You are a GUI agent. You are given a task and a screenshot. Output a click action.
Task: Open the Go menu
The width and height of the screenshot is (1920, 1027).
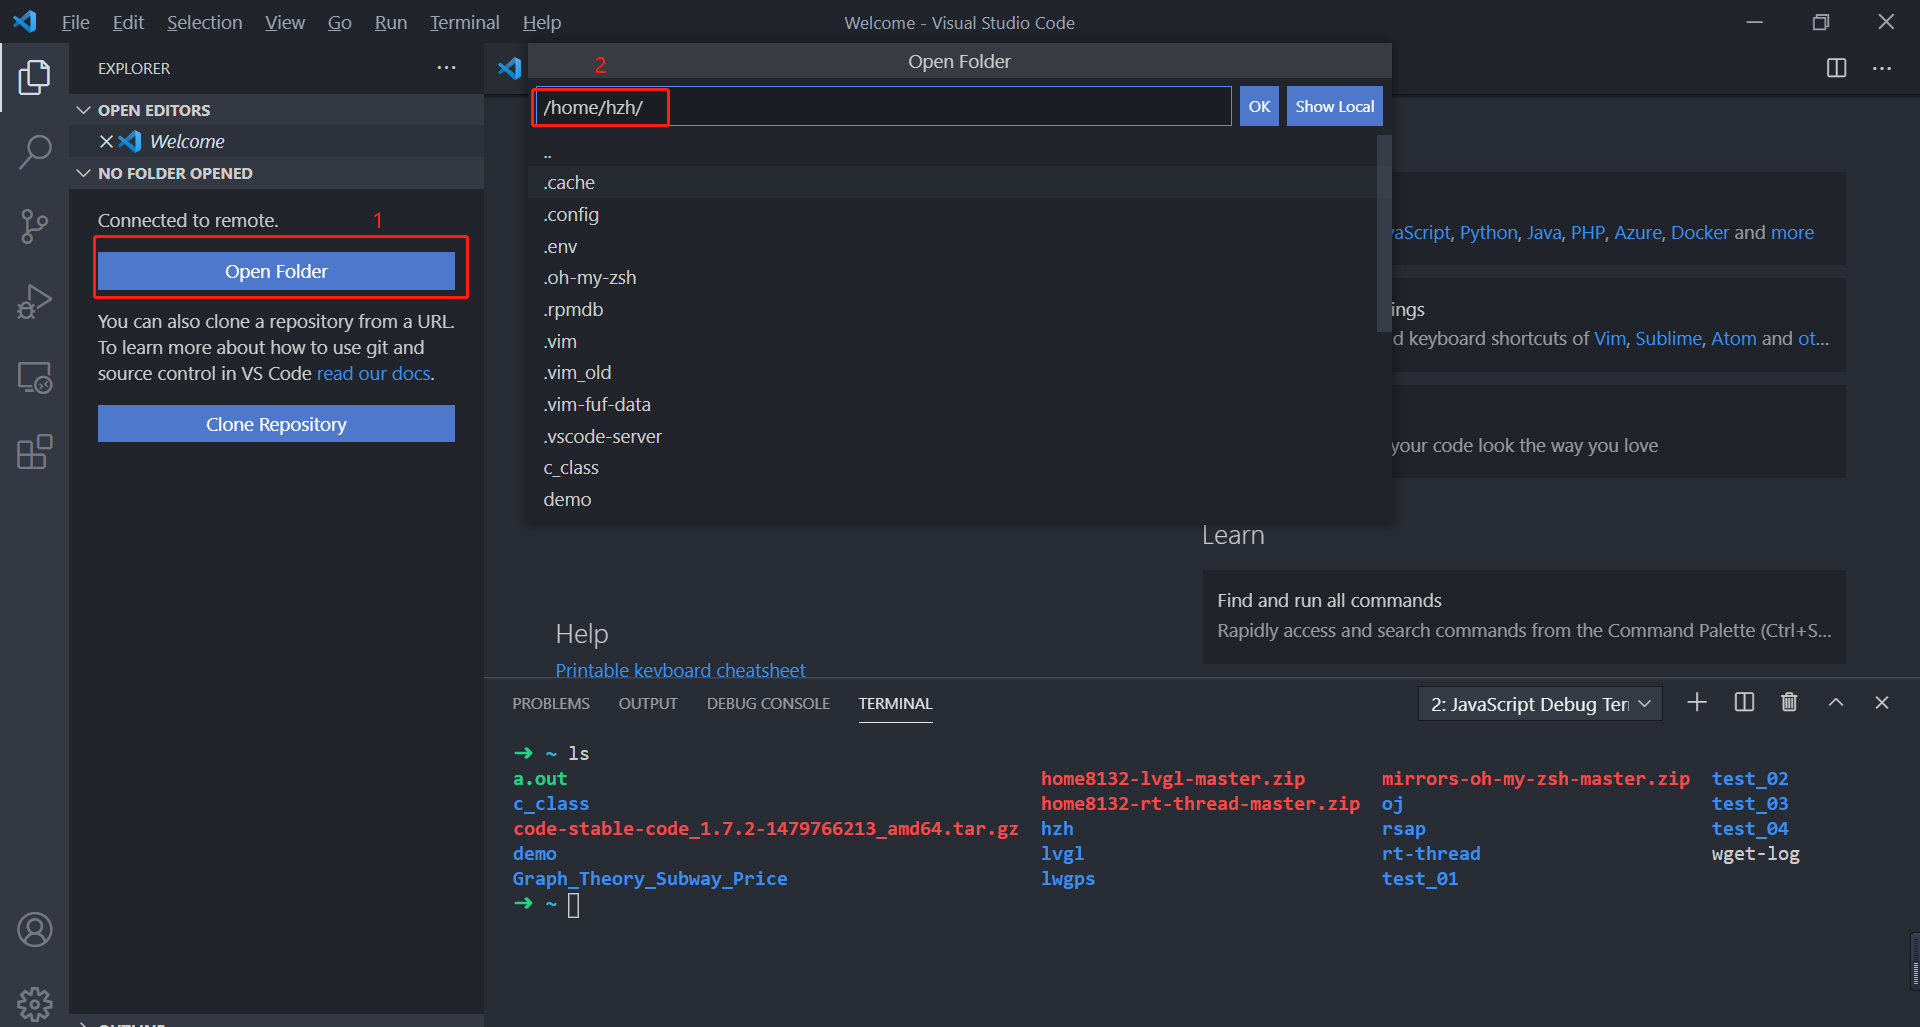tap(339, 22)
